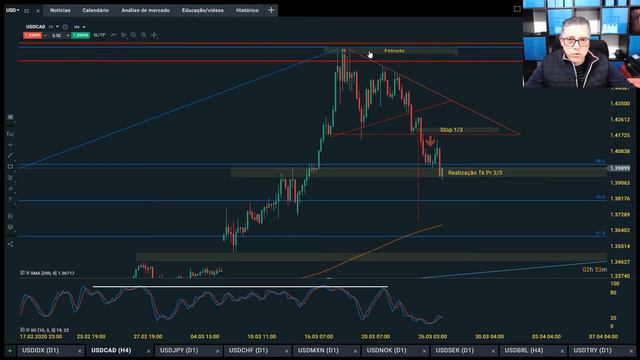
Task: Switch to USDCHF (D1) chart tab
Action: pyautogui.click(x=248, y=351)
